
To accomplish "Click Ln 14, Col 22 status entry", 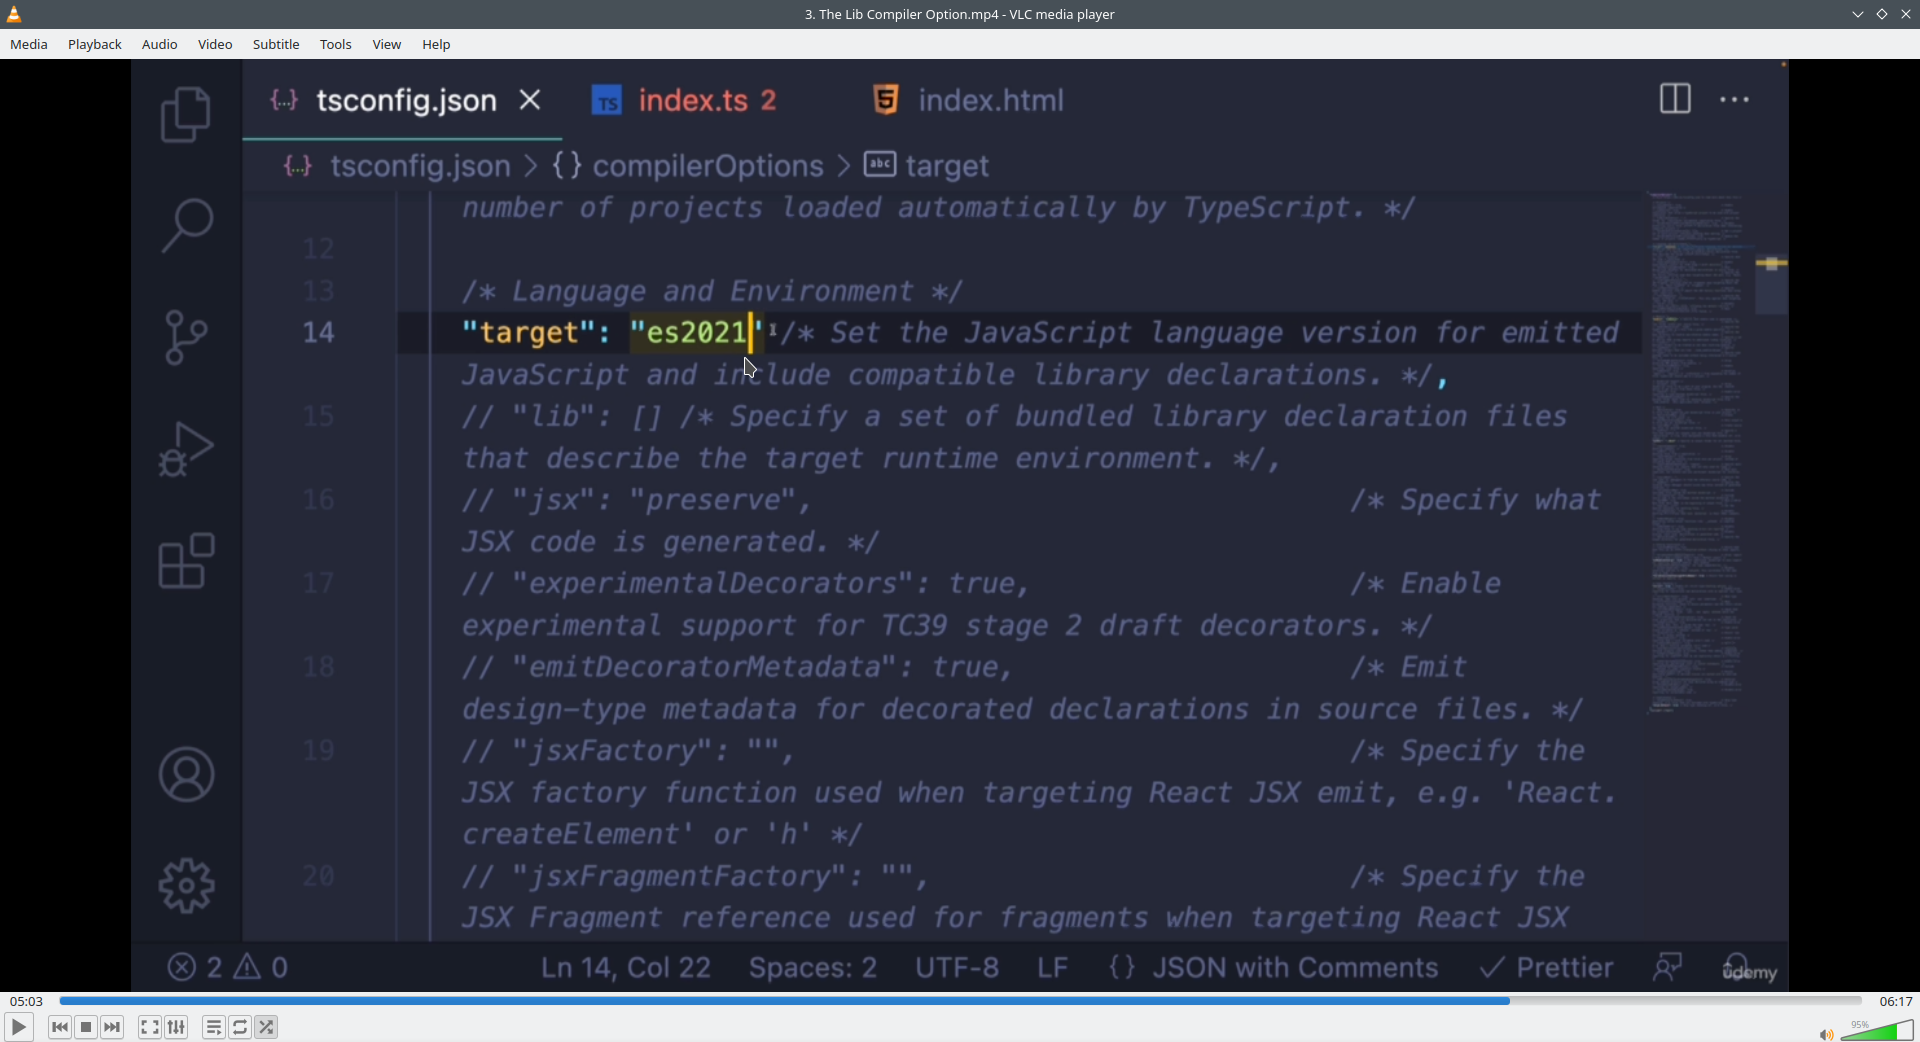I will click(x=626, y=968).
